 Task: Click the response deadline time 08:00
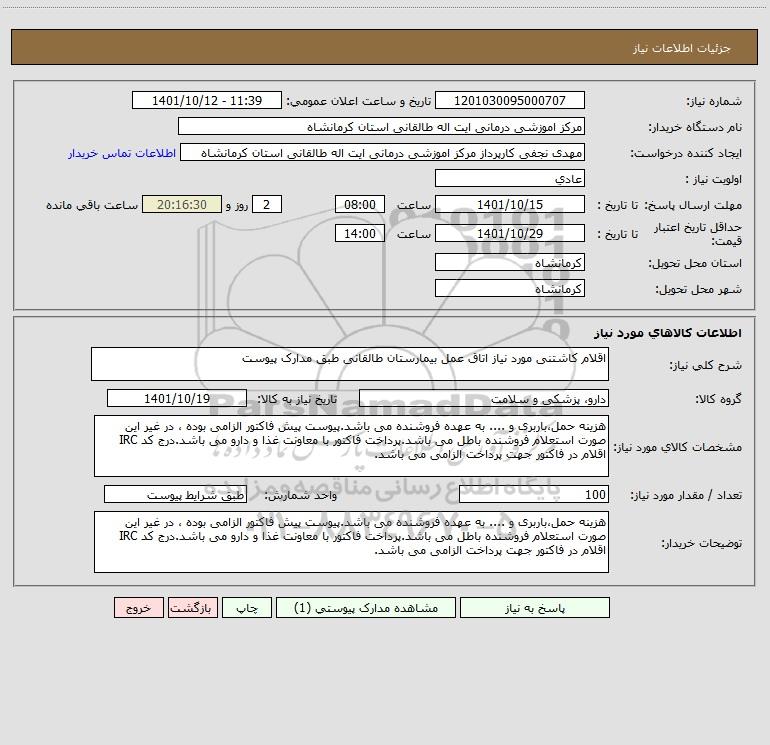point(359,204)
